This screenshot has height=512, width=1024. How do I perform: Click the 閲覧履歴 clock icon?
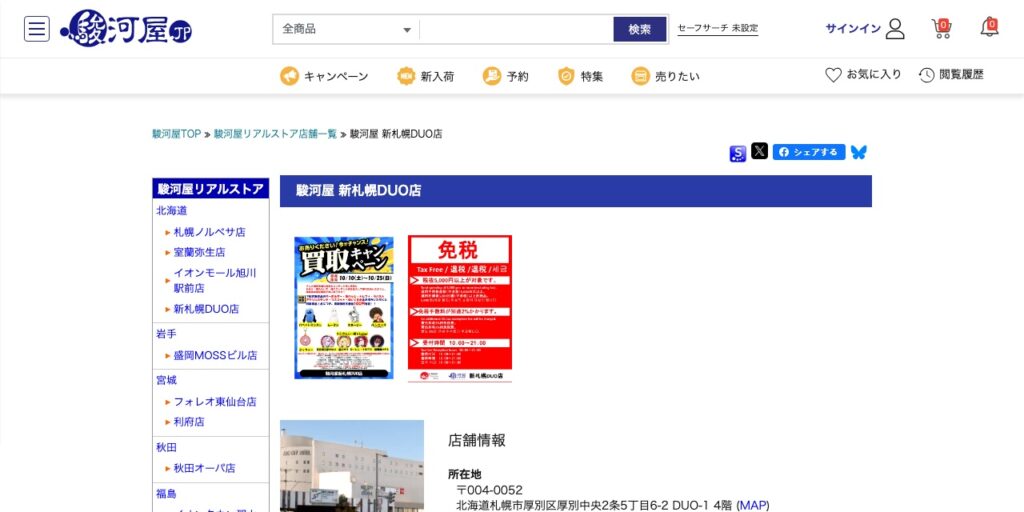coord(927,75)
